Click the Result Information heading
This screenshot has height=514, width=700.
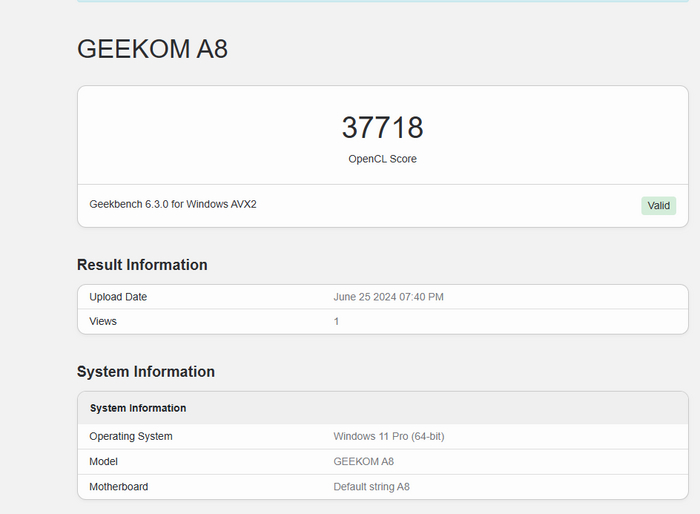pos(142,265)
